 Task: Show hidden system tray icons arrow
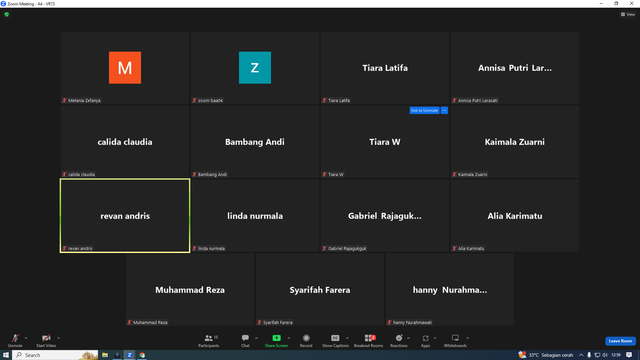tap(581, 355)
